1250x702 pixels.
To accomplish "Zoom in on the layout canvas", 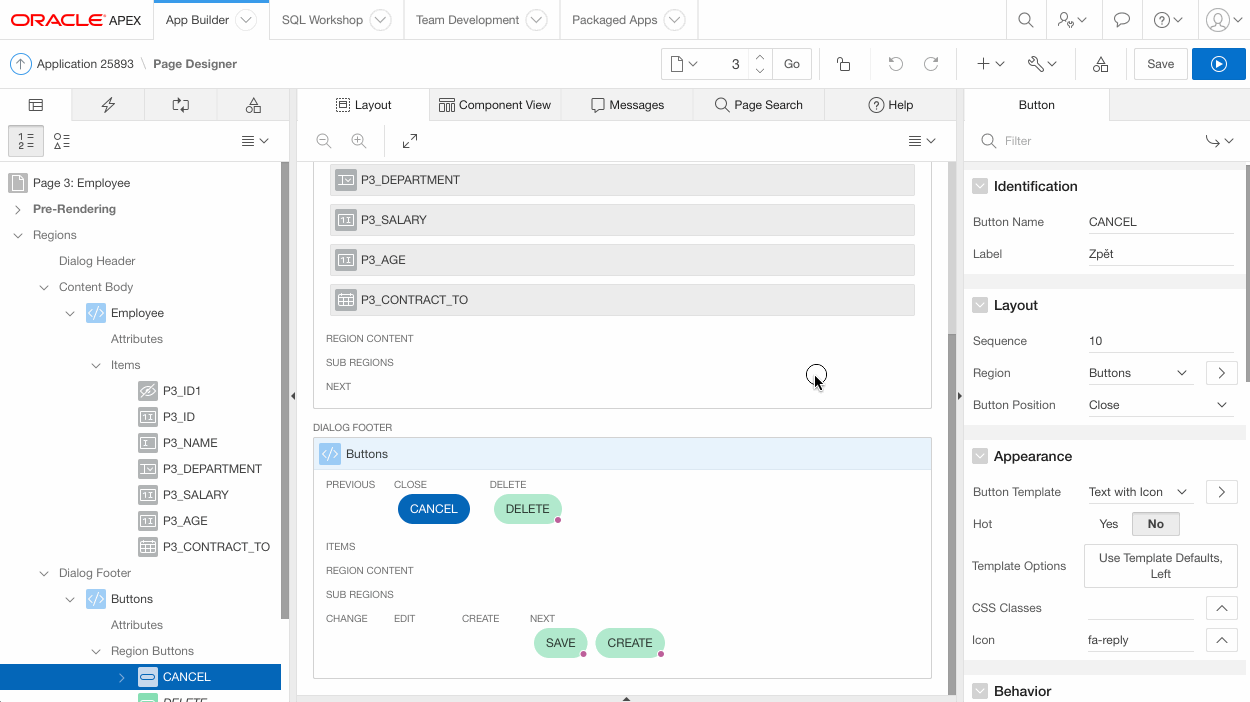I will tap(358, 141).
